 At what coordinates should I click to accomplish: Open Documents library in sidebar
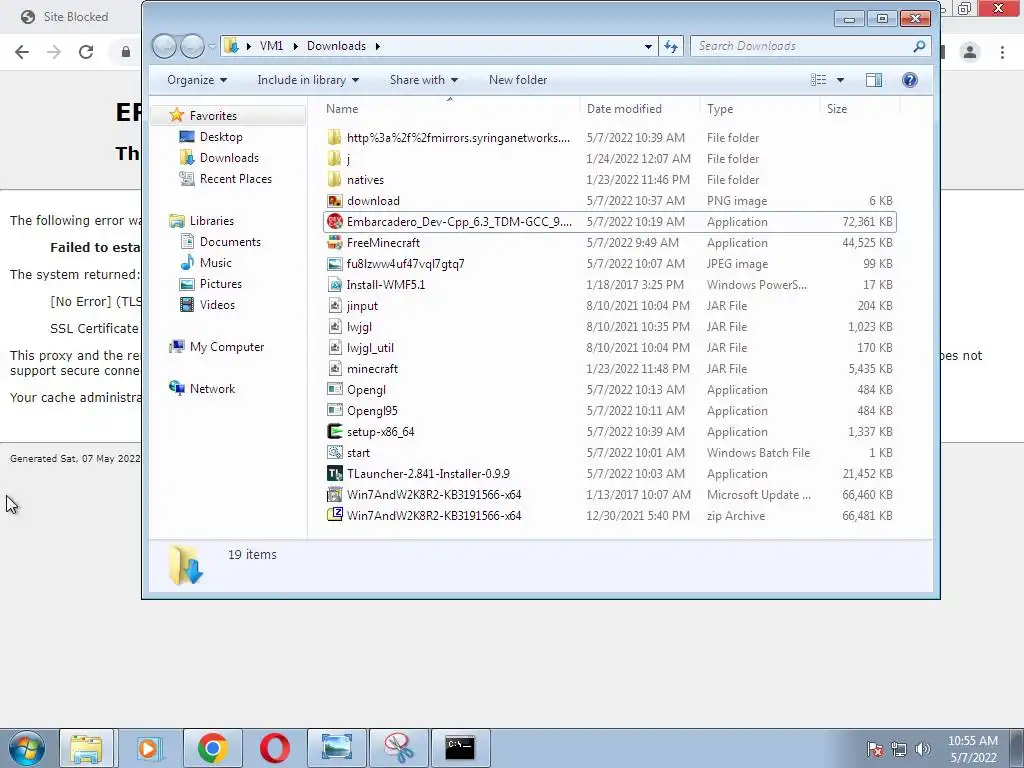[x=230, y=242]
